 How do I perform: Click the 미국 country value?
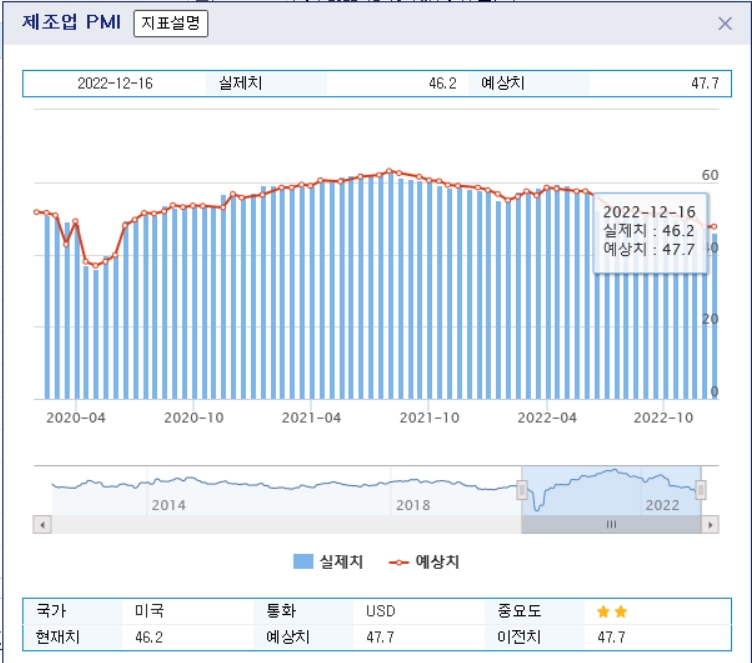tap(149, 611)
